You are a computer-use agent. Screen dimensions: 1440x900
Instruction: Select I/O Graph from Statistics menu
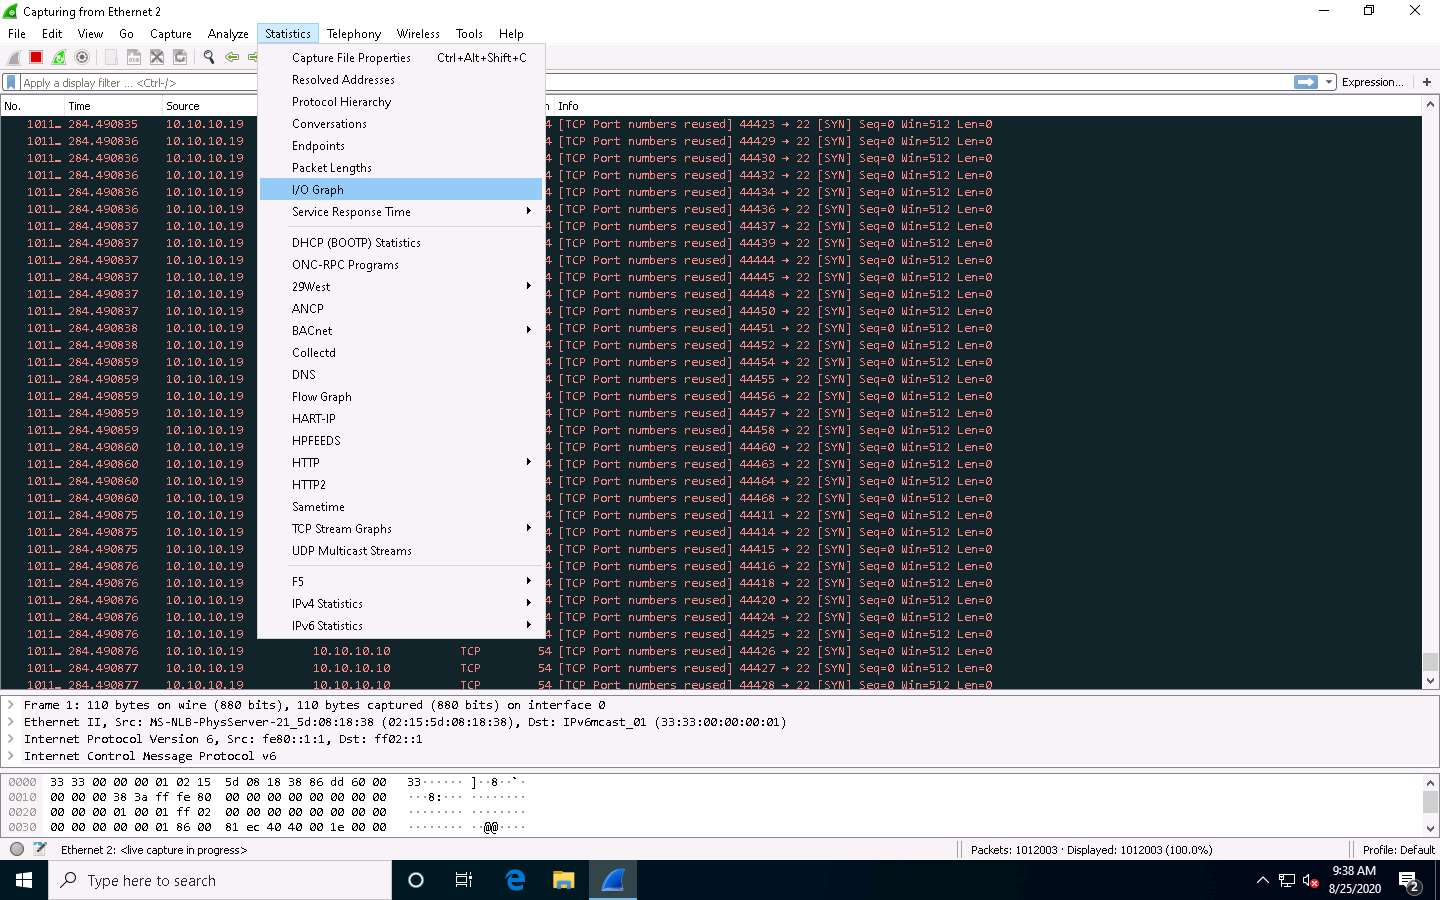(x=401, y=189)
